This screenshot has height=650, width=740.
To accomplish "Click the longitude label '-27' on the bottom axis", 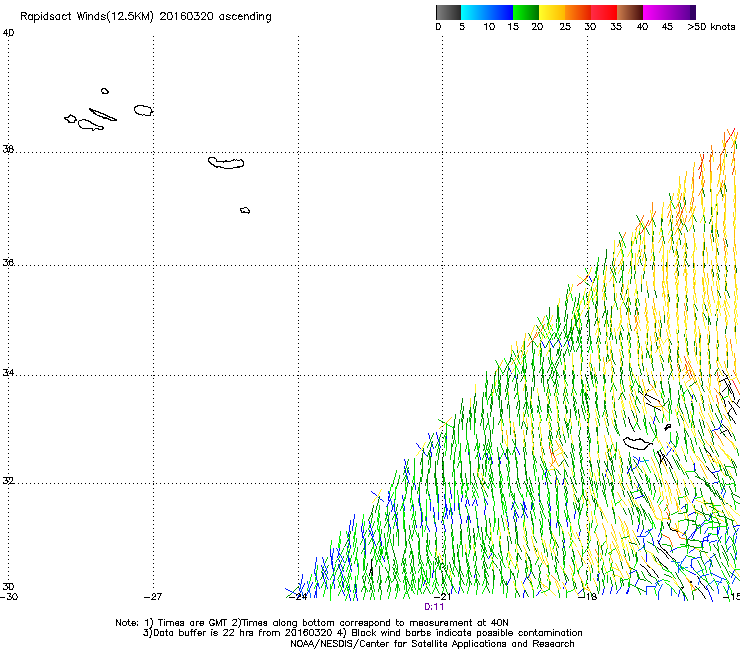I will pos(153,597).
